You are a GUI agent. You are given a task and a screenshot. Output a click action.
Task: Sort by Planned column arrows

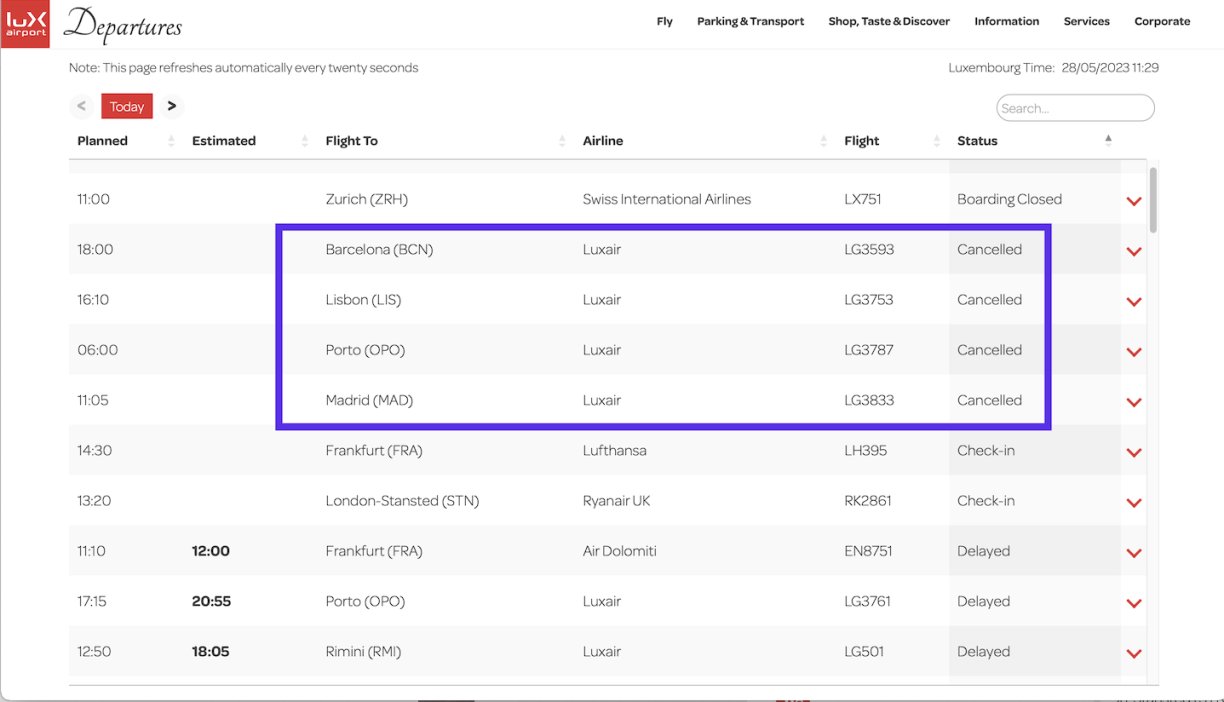(x=171, y=141)
